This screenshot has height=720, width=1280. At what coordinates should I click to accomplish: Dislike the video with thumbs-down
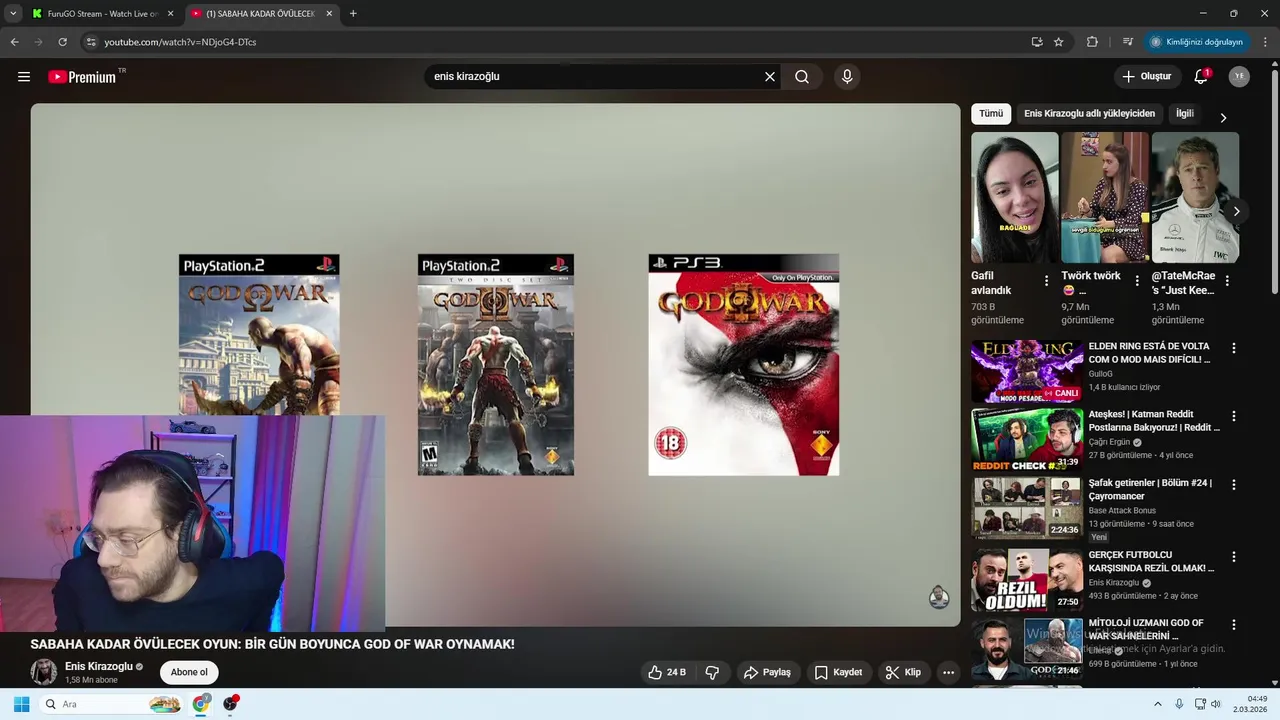[712, 672]
